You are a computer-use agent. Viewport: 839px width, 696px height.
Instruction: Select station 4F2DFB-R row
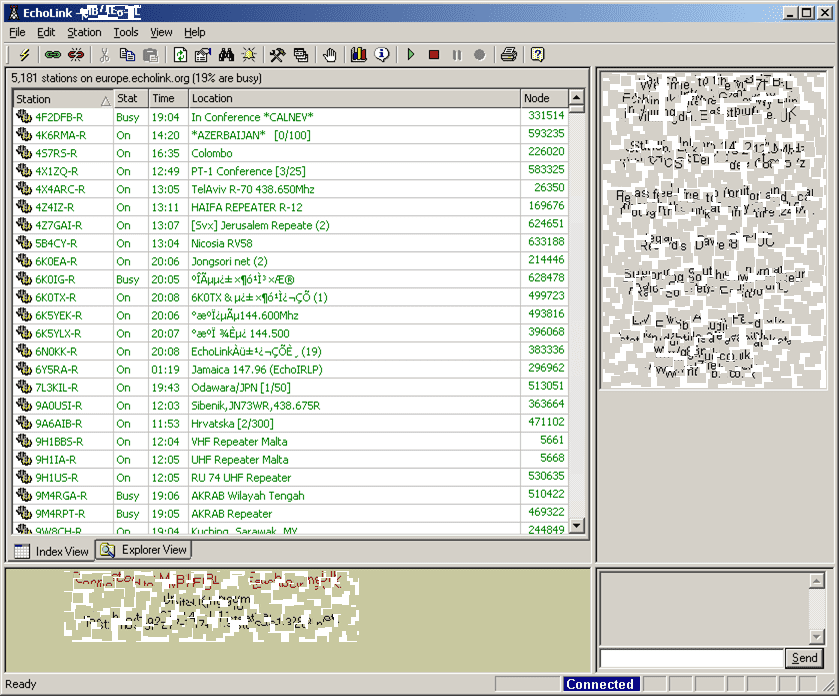tap(291, 117)
